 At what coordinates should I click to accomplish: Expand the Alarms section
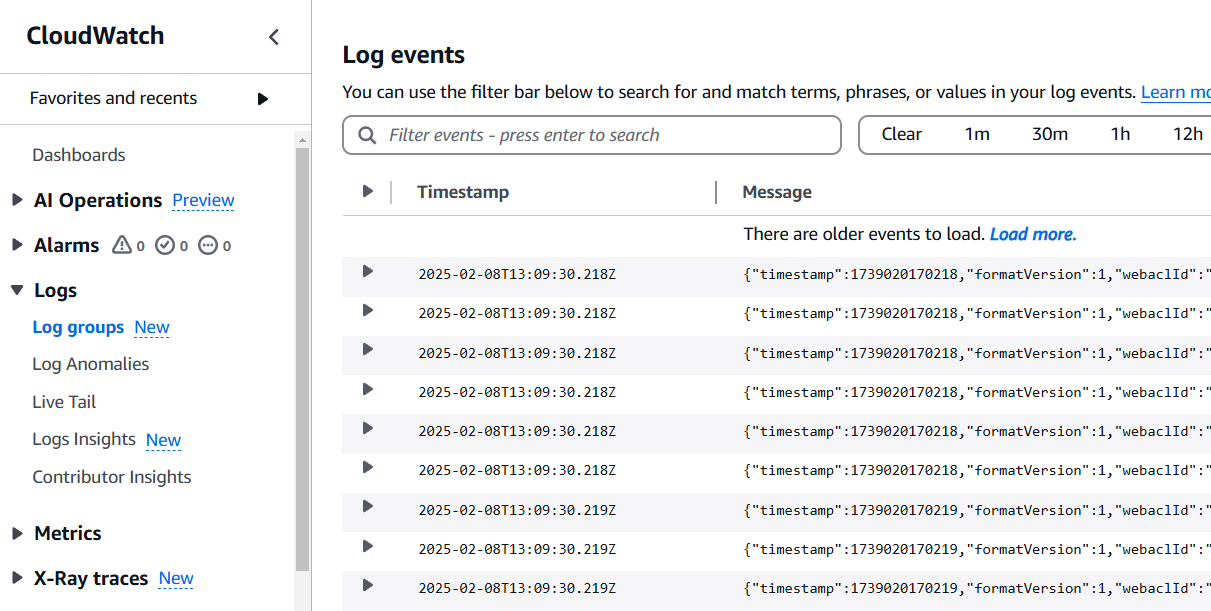[x=17, y=245]
